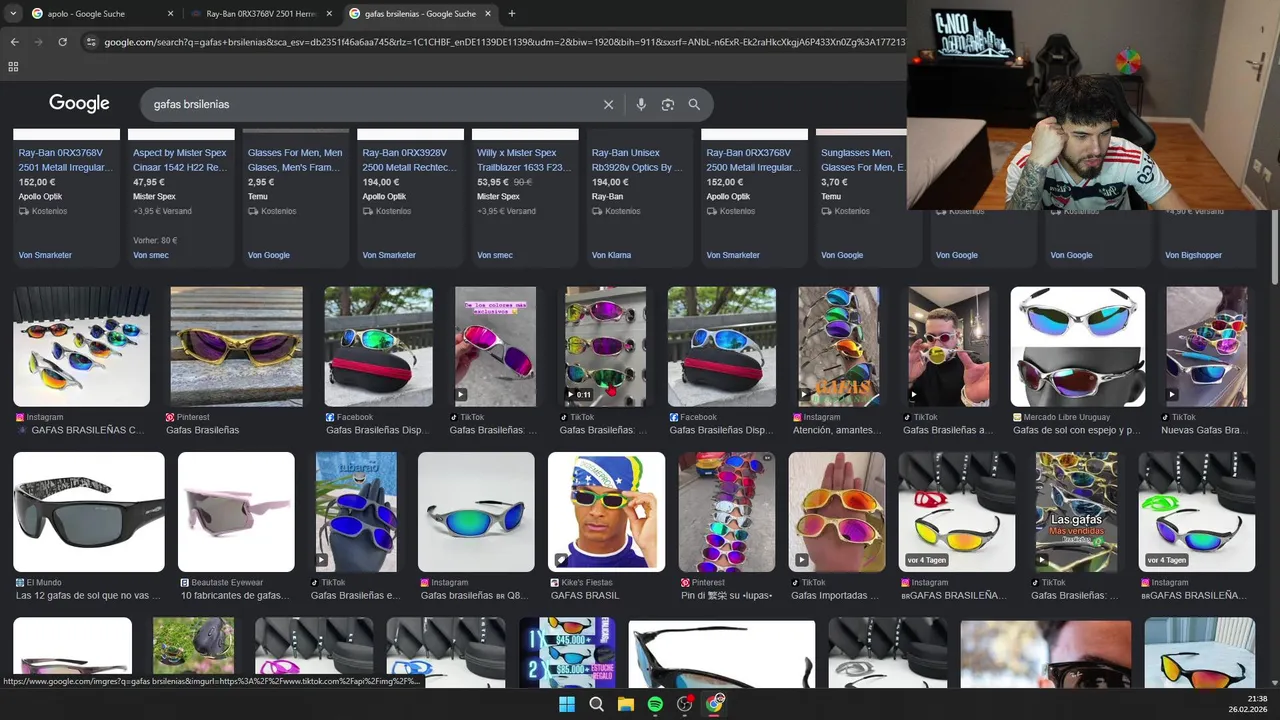
Task: Open the Windows Start menu
Action: (x=567, y=704)
